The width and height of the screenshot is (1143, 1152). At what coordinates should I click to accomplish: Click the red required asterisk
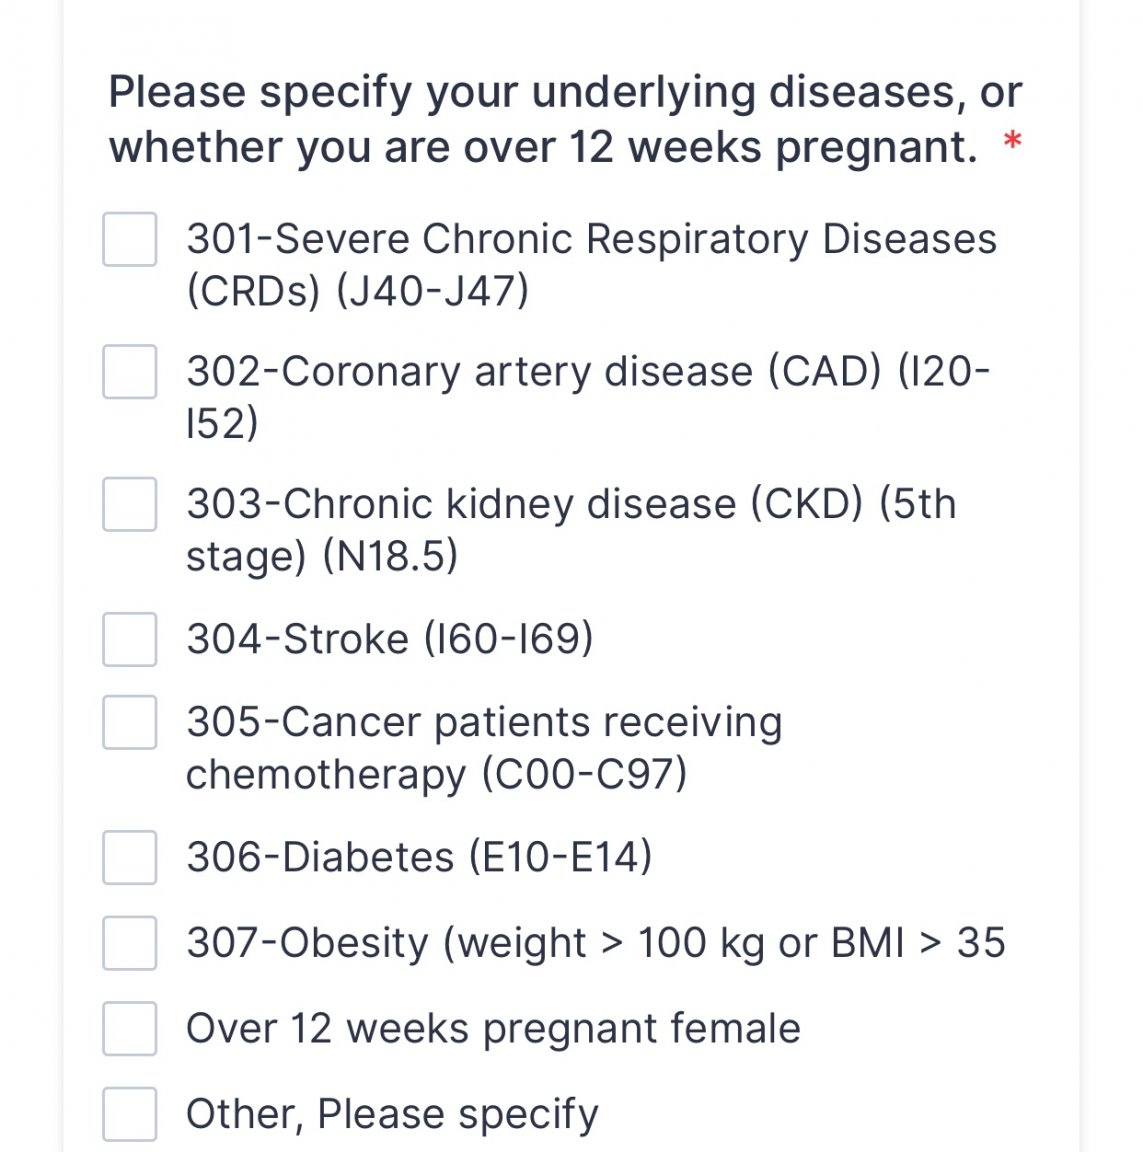(1012, 140)
